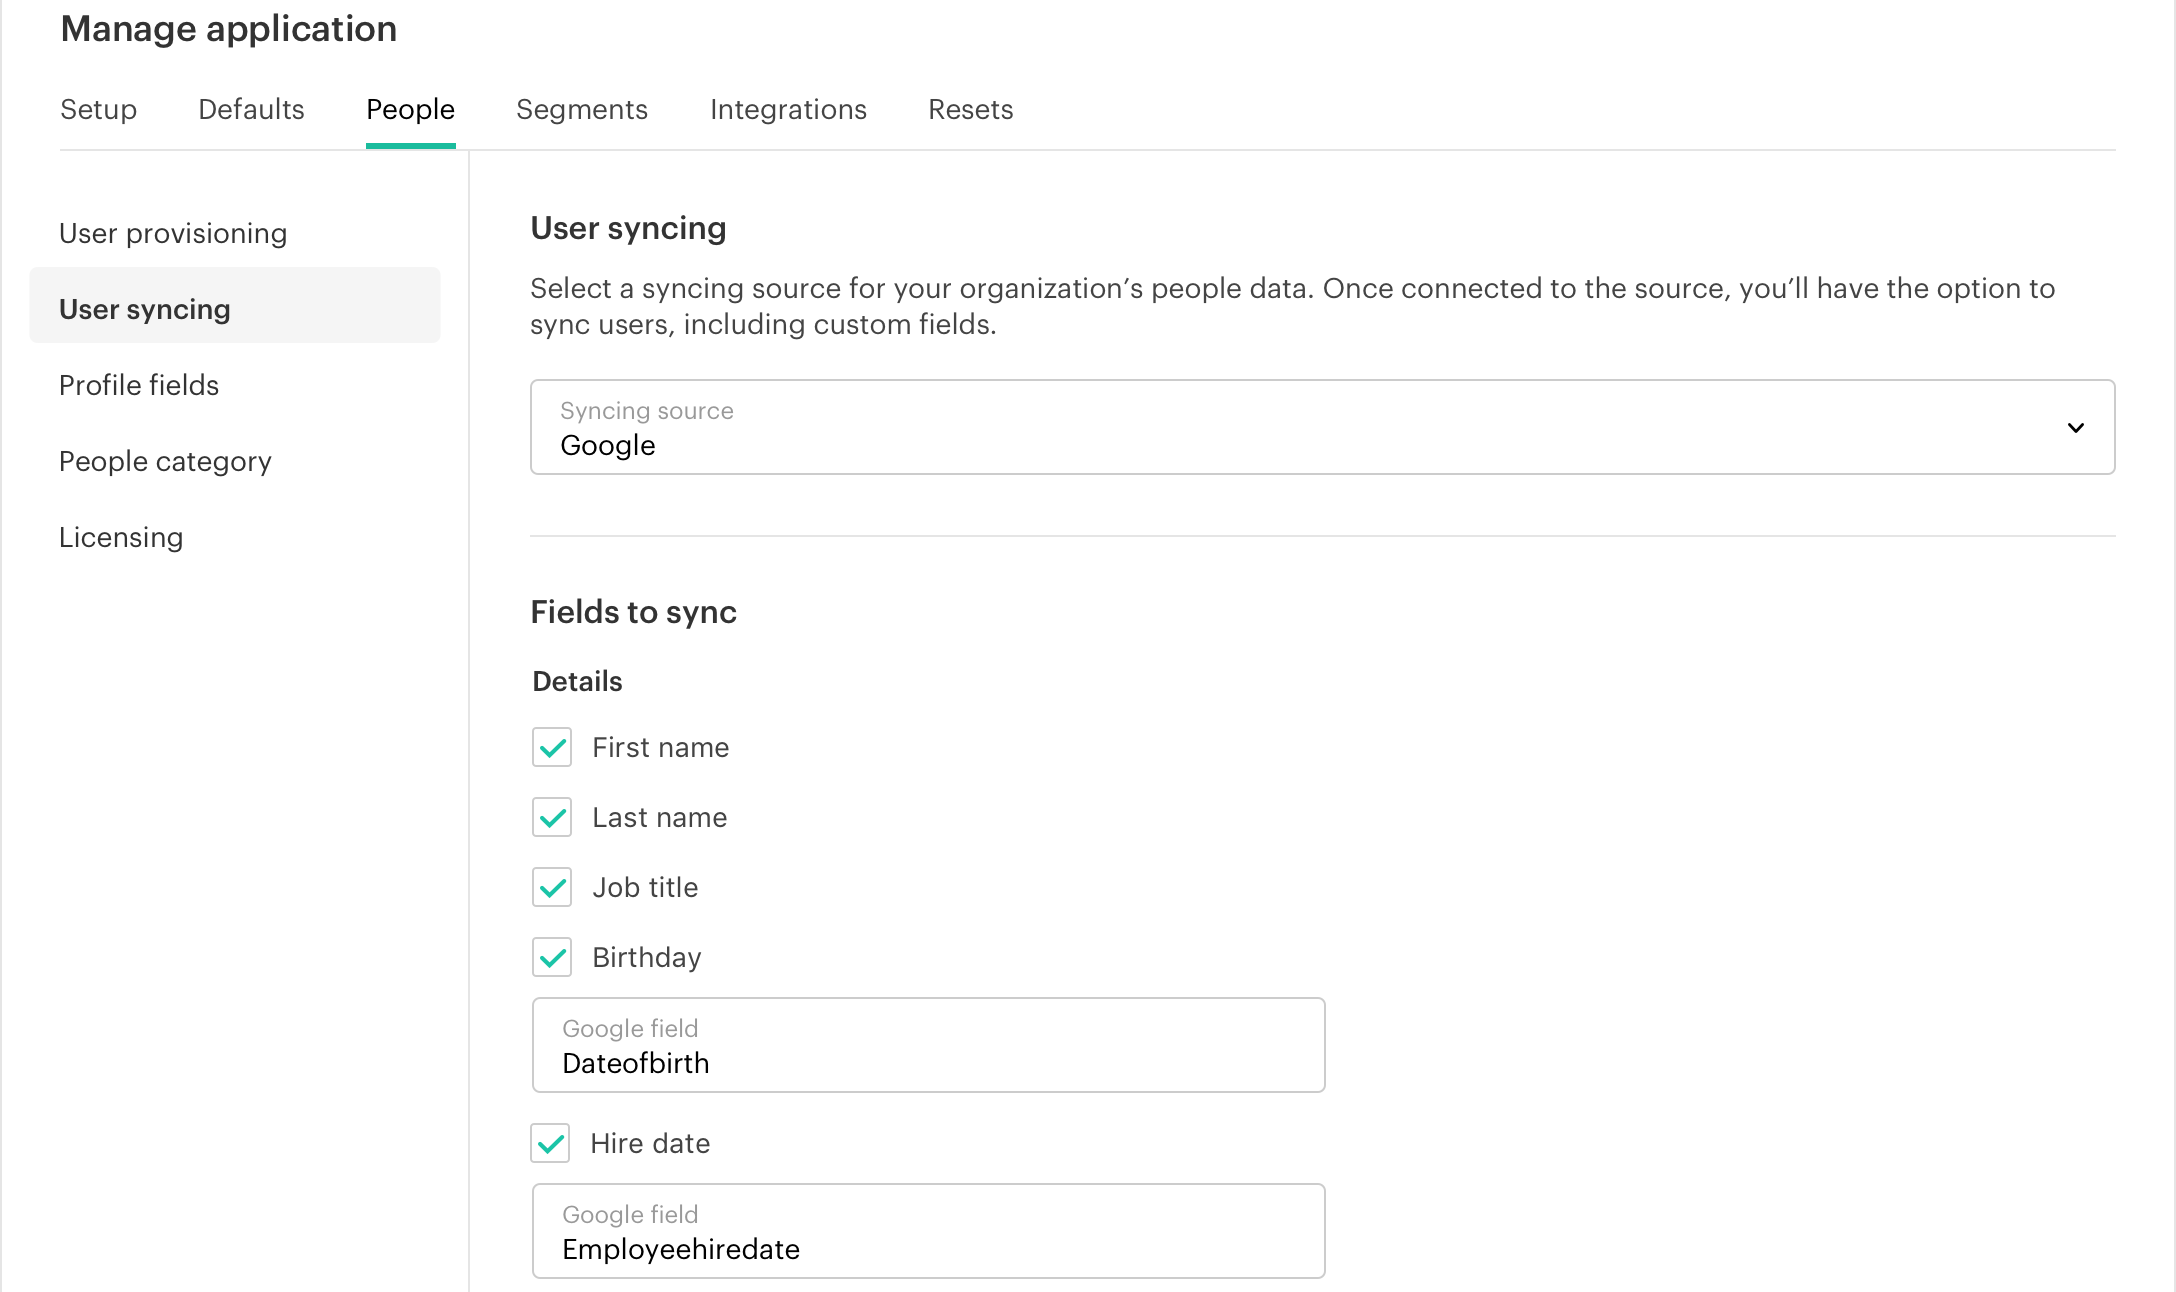Go to the Segments tab
The height and width of the screenshot is (1292, 2176).
point(582,109)
